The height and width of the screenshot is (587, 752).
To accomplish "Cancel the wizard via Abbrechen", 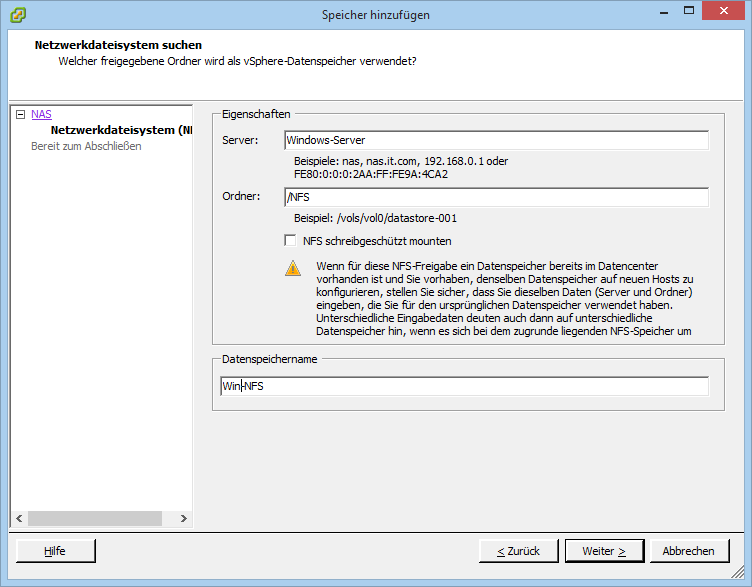I will pos(689,551).
